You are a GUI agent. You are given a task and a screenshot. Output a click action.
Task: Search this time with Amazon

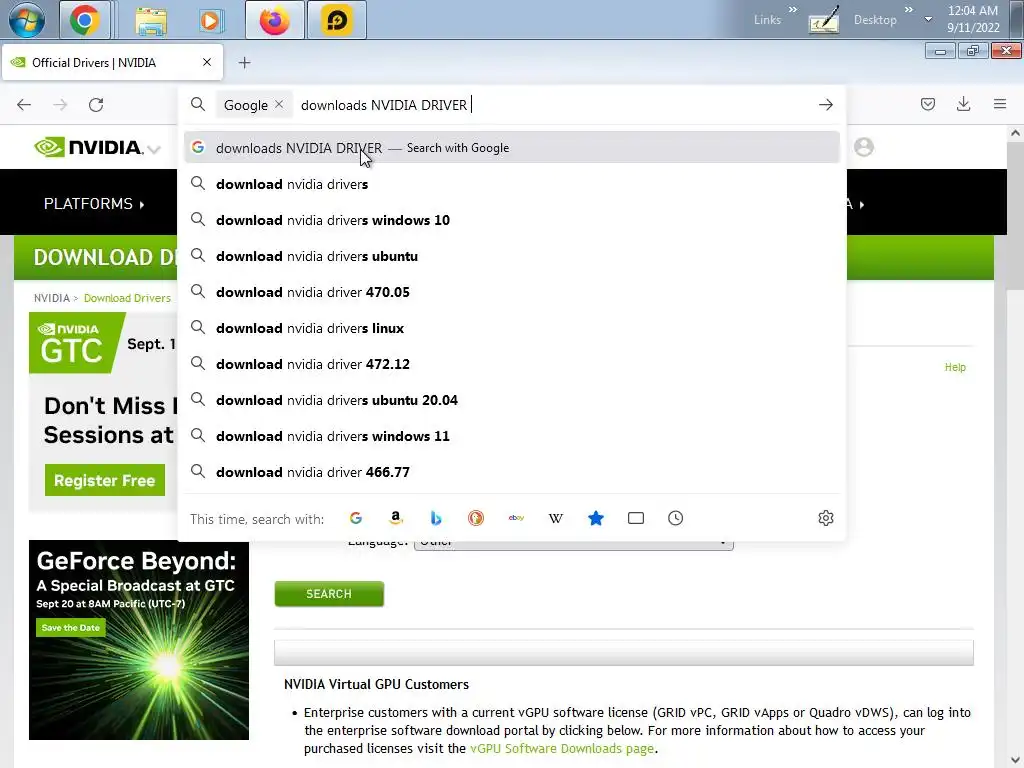(396, 518)
